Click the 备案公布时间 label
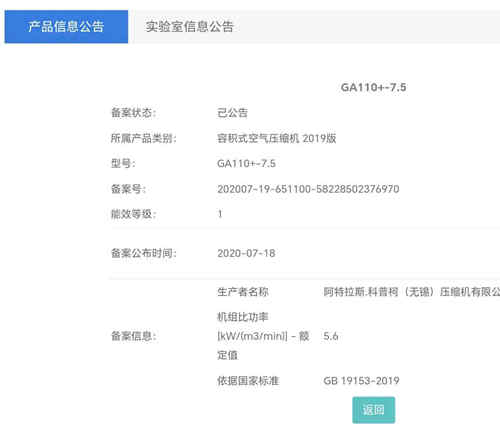This screenshot has height=437, width=500. pos(143,253)
